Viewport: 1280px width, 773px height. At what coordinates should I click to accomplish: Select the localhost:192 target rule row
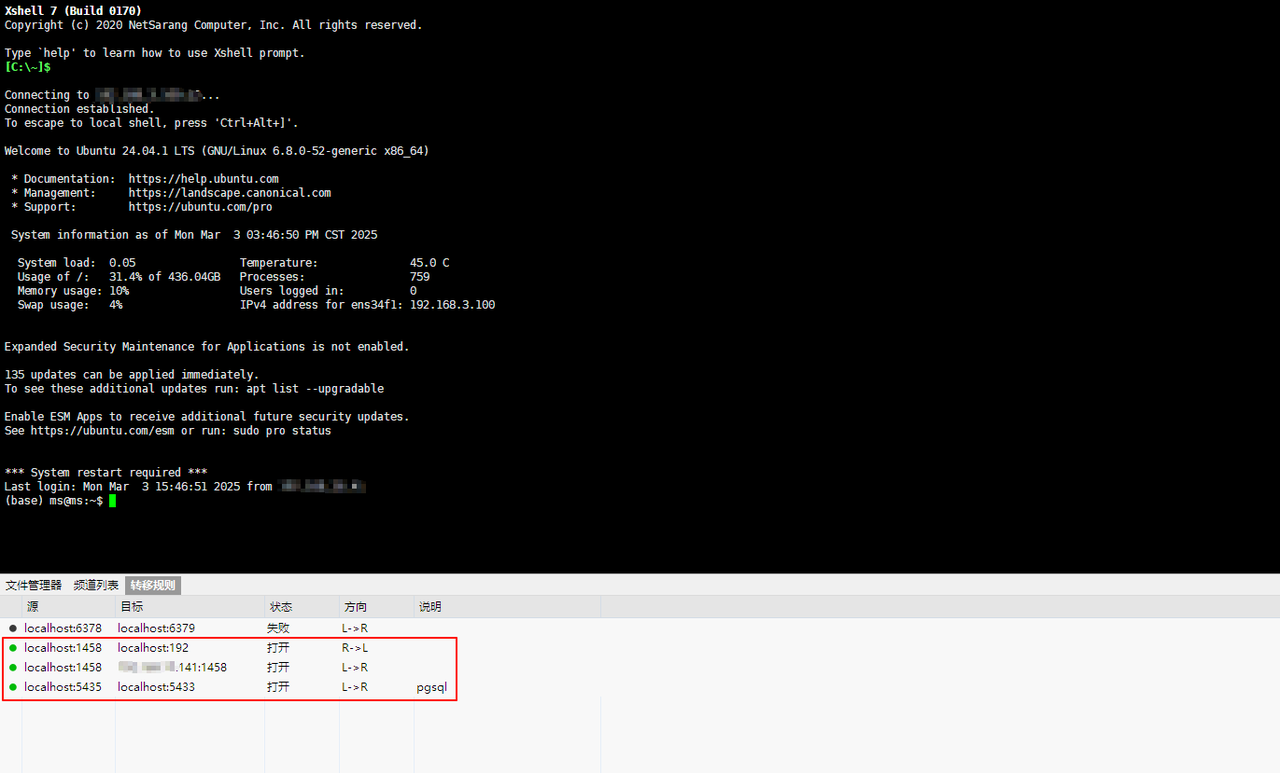153,648
